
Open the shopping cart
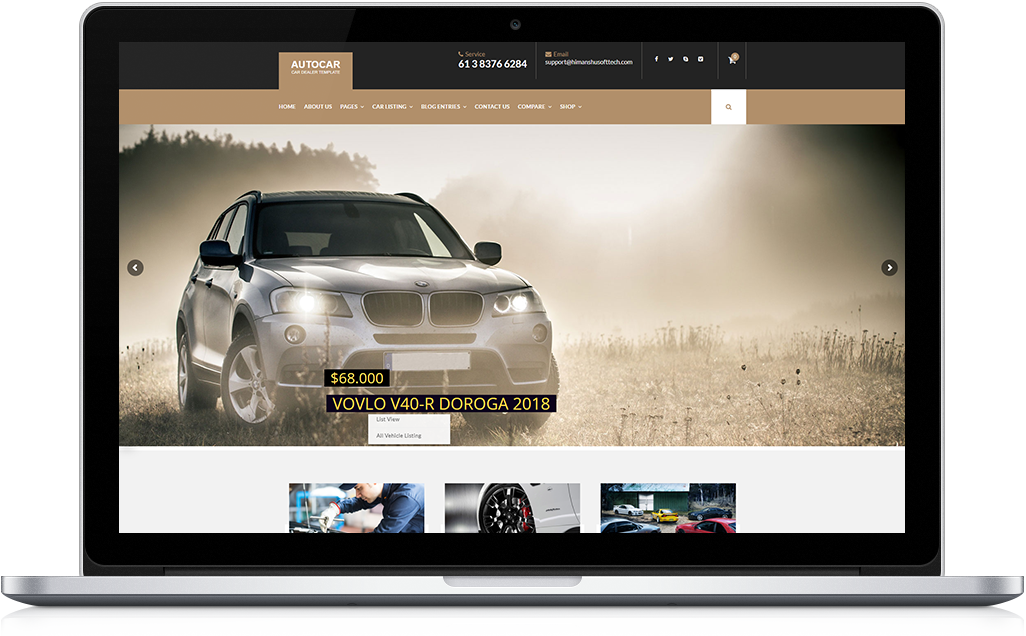pos(732,60)
